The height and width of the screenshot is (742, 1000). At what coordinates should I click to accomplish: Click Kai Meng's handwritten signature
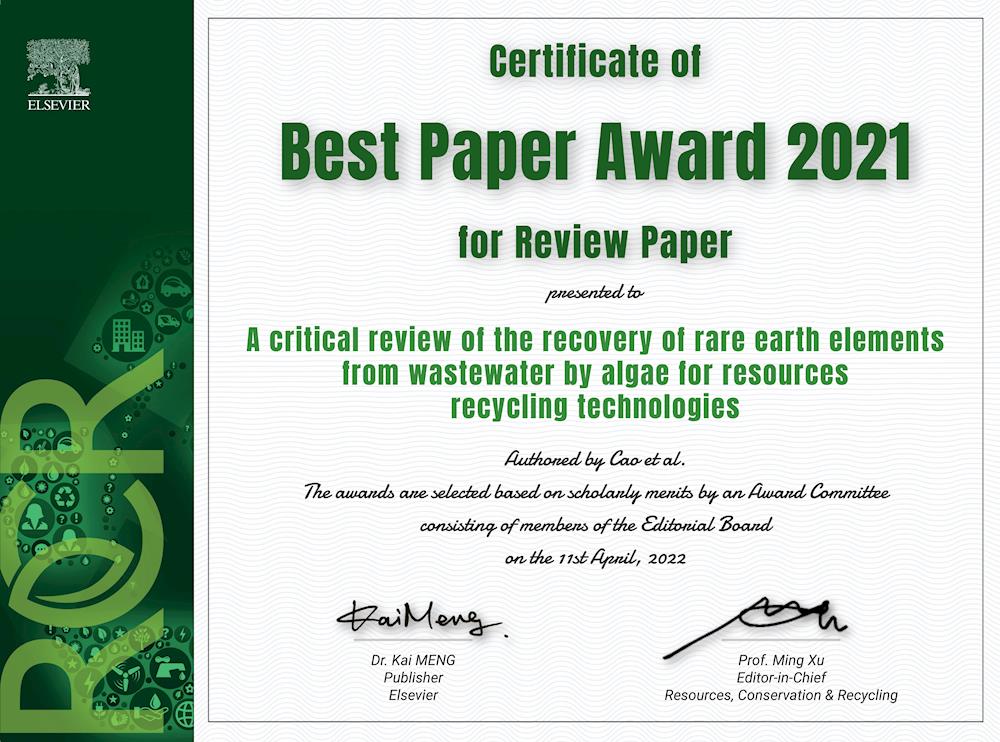pyautogui.click(x=420, y=620)
